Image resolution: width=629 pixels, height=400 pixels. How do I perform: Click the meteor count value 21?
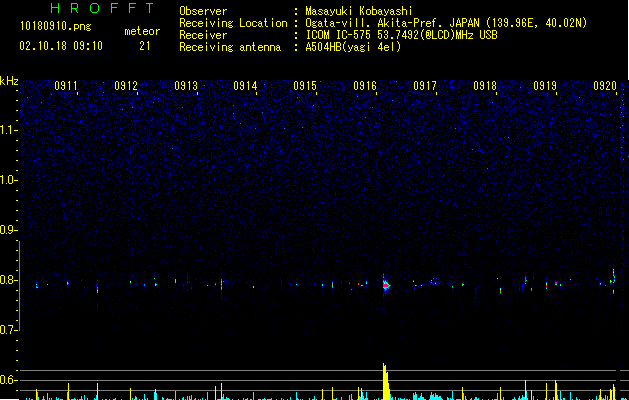[x=145, y=46]
